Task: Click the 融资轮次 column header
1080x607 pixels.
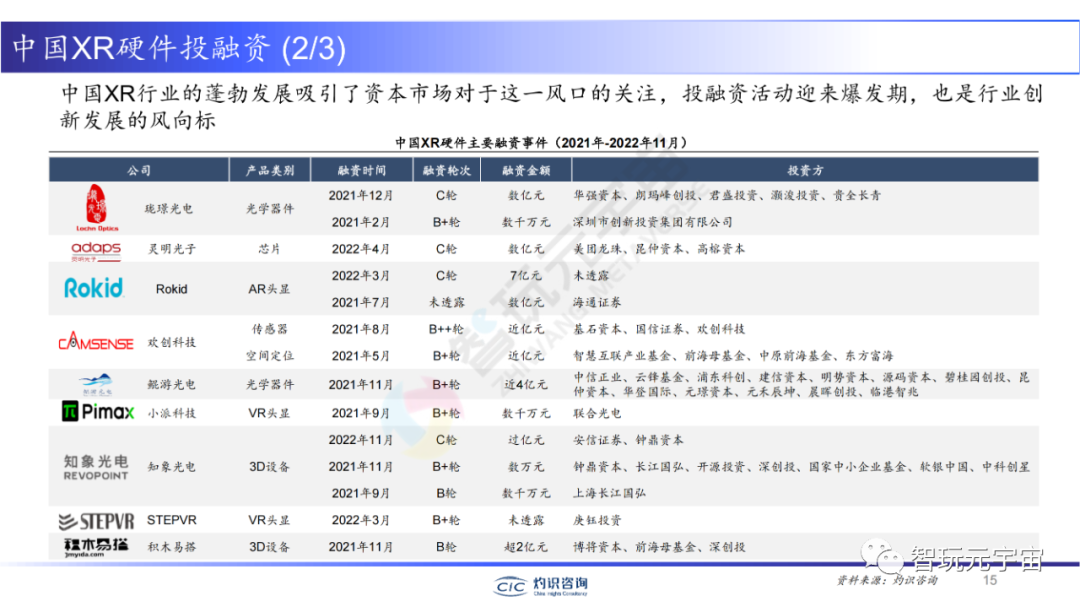Action: (x=446, y=170)
